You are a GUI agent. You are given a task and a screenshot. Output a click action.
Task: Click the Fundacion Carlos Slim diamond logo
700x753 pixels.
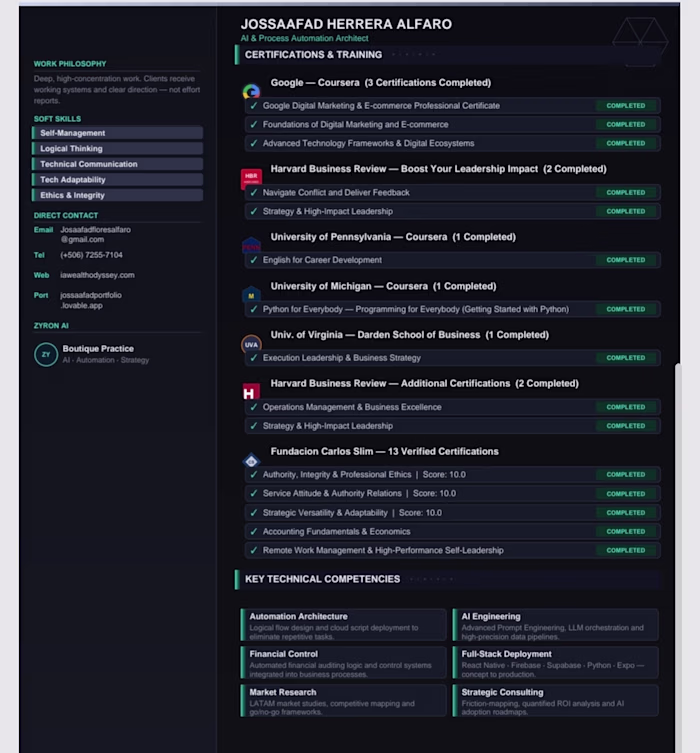point(251,461)
